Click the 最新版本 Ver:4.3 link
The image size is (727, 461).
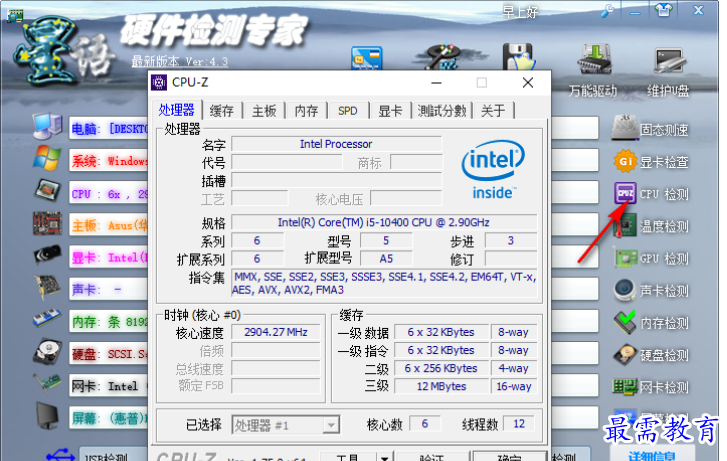tap(179, 61)
